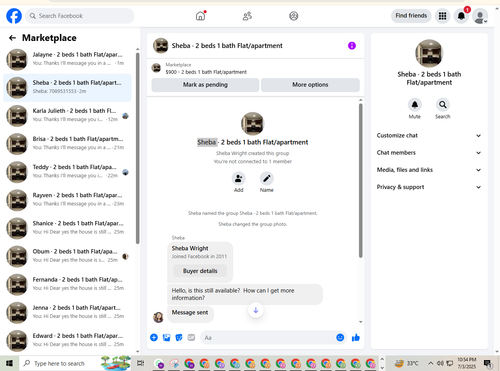Open Task View in taskbar
500x371 pixels.
pos(141,363)
